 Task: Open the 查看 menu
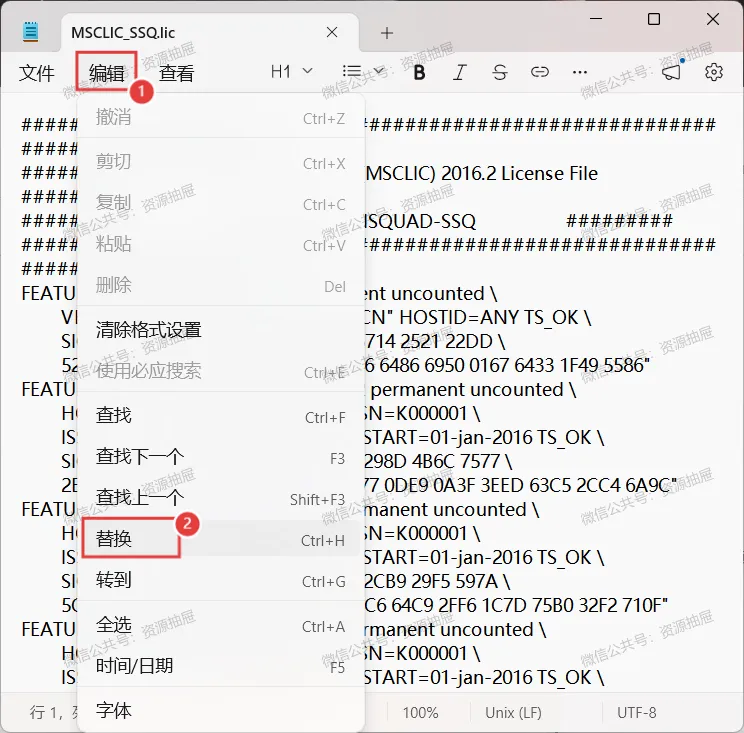[x=177, y=73]
